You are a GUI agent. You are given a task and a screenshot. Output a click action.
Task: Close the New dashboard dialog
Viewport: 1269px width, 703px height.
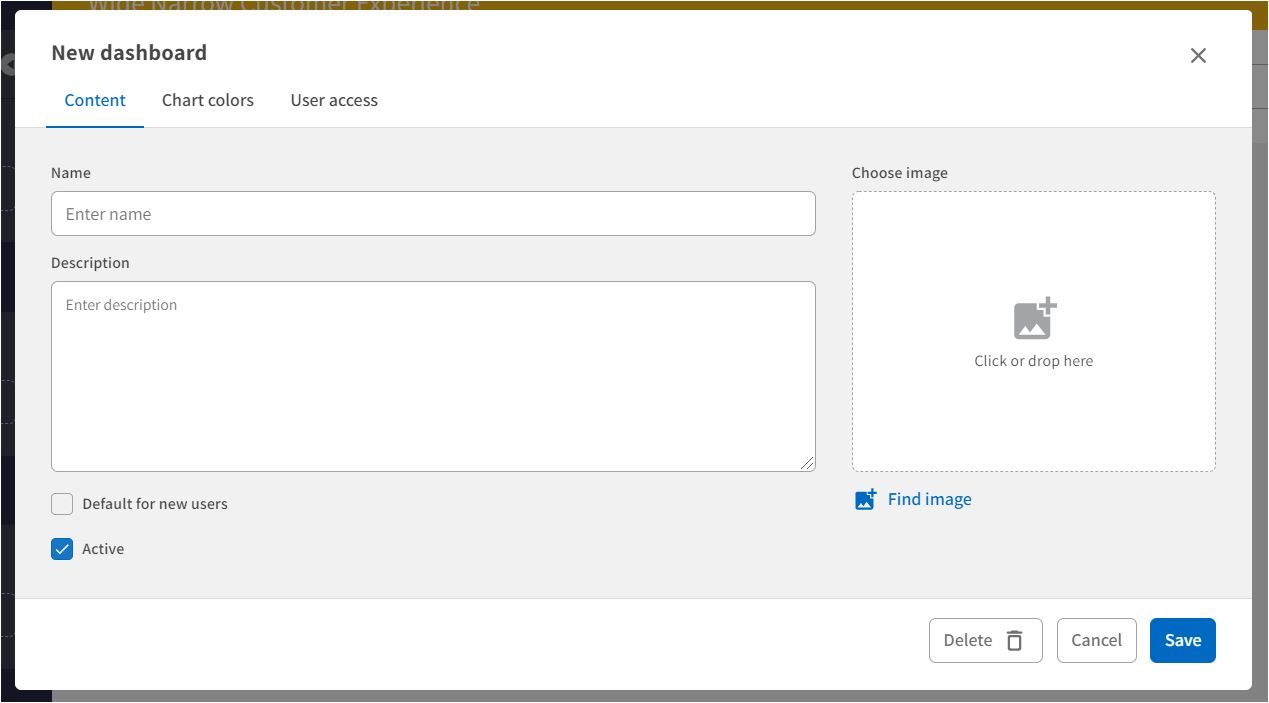(1198, 56)
